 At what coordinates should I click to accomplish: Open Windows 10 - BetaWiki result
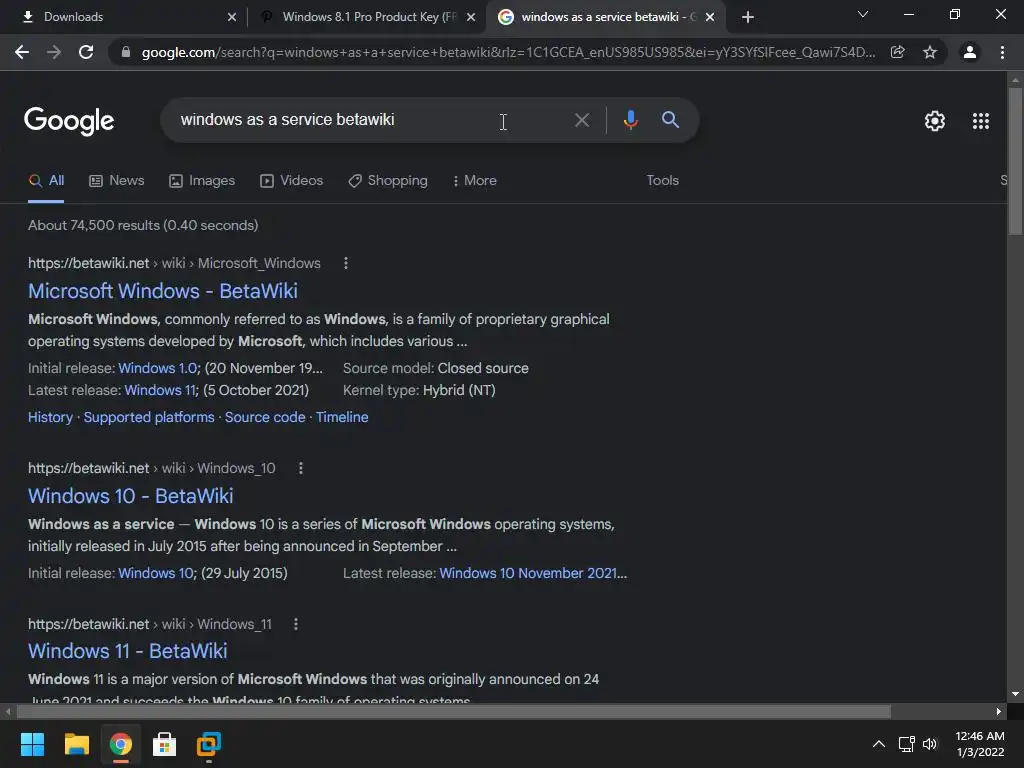click(131, 496)
